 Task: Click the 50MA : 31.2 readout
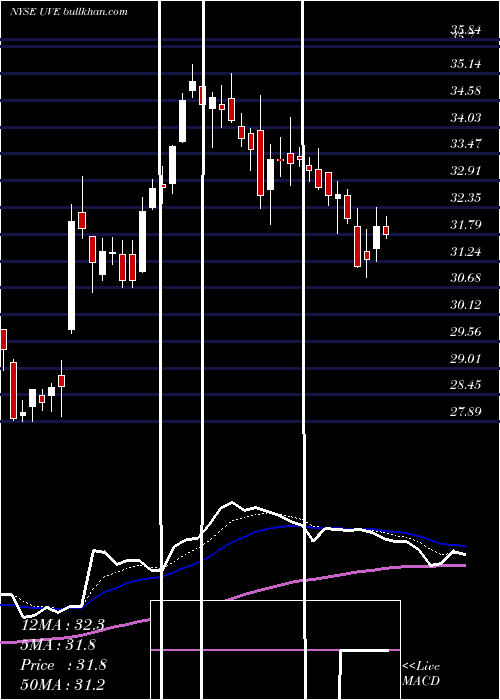63,684
